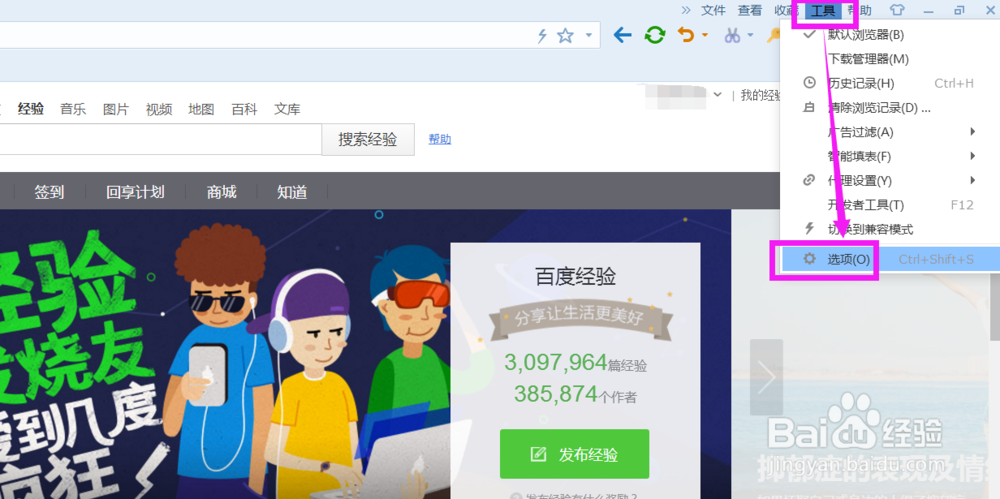Open the 文件 menu
Image resolution: width=1000 pixels, height=499 pixels.
714,10
